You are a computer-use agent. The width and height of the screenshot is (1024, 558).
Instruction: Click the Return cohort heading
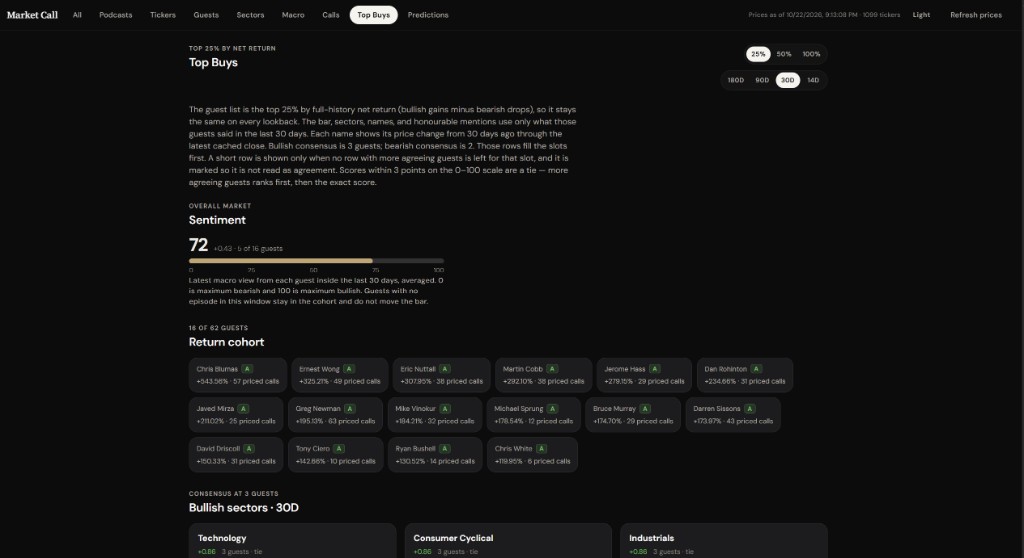coord(227,342)
